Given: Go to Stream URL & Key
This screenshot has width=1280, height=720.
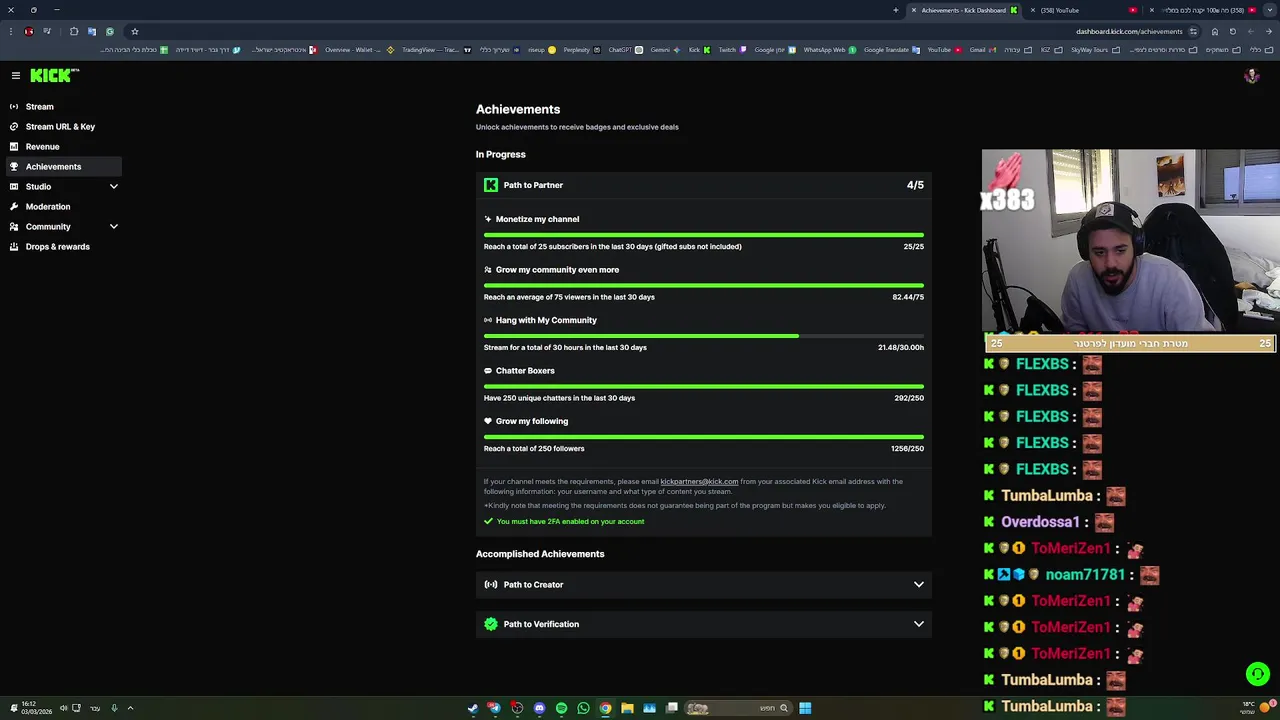Looking at the screenshot, I should (x=60, y=126).
